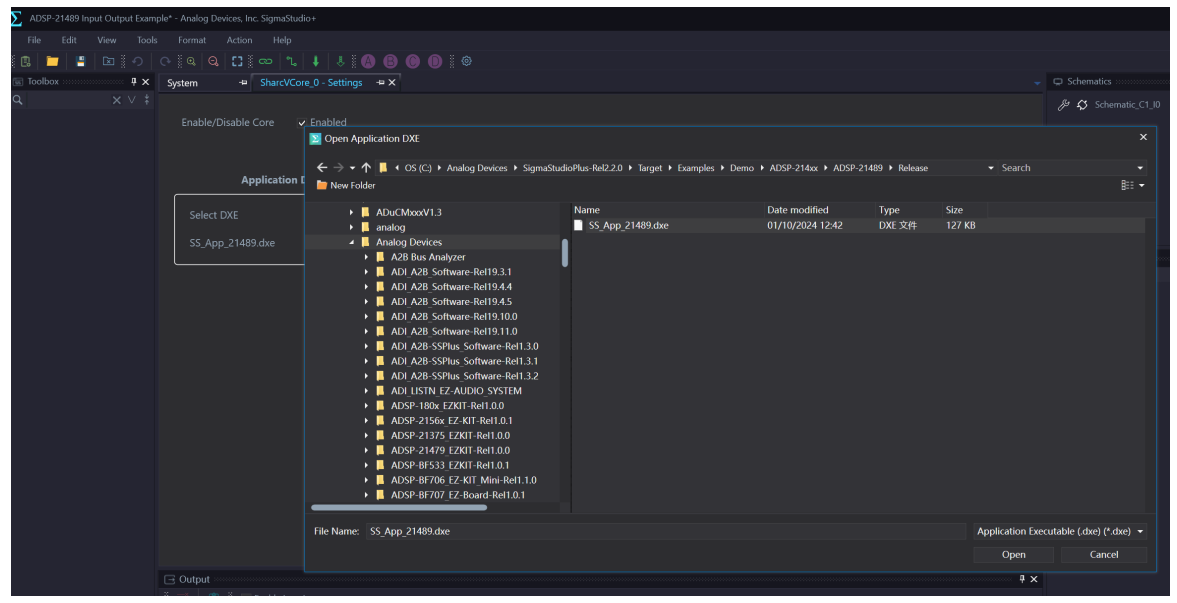Expand the ADuCMxxxV1.3 folder
The height and width of the screenshot is (603, 1177).
(x=351, y=213)
